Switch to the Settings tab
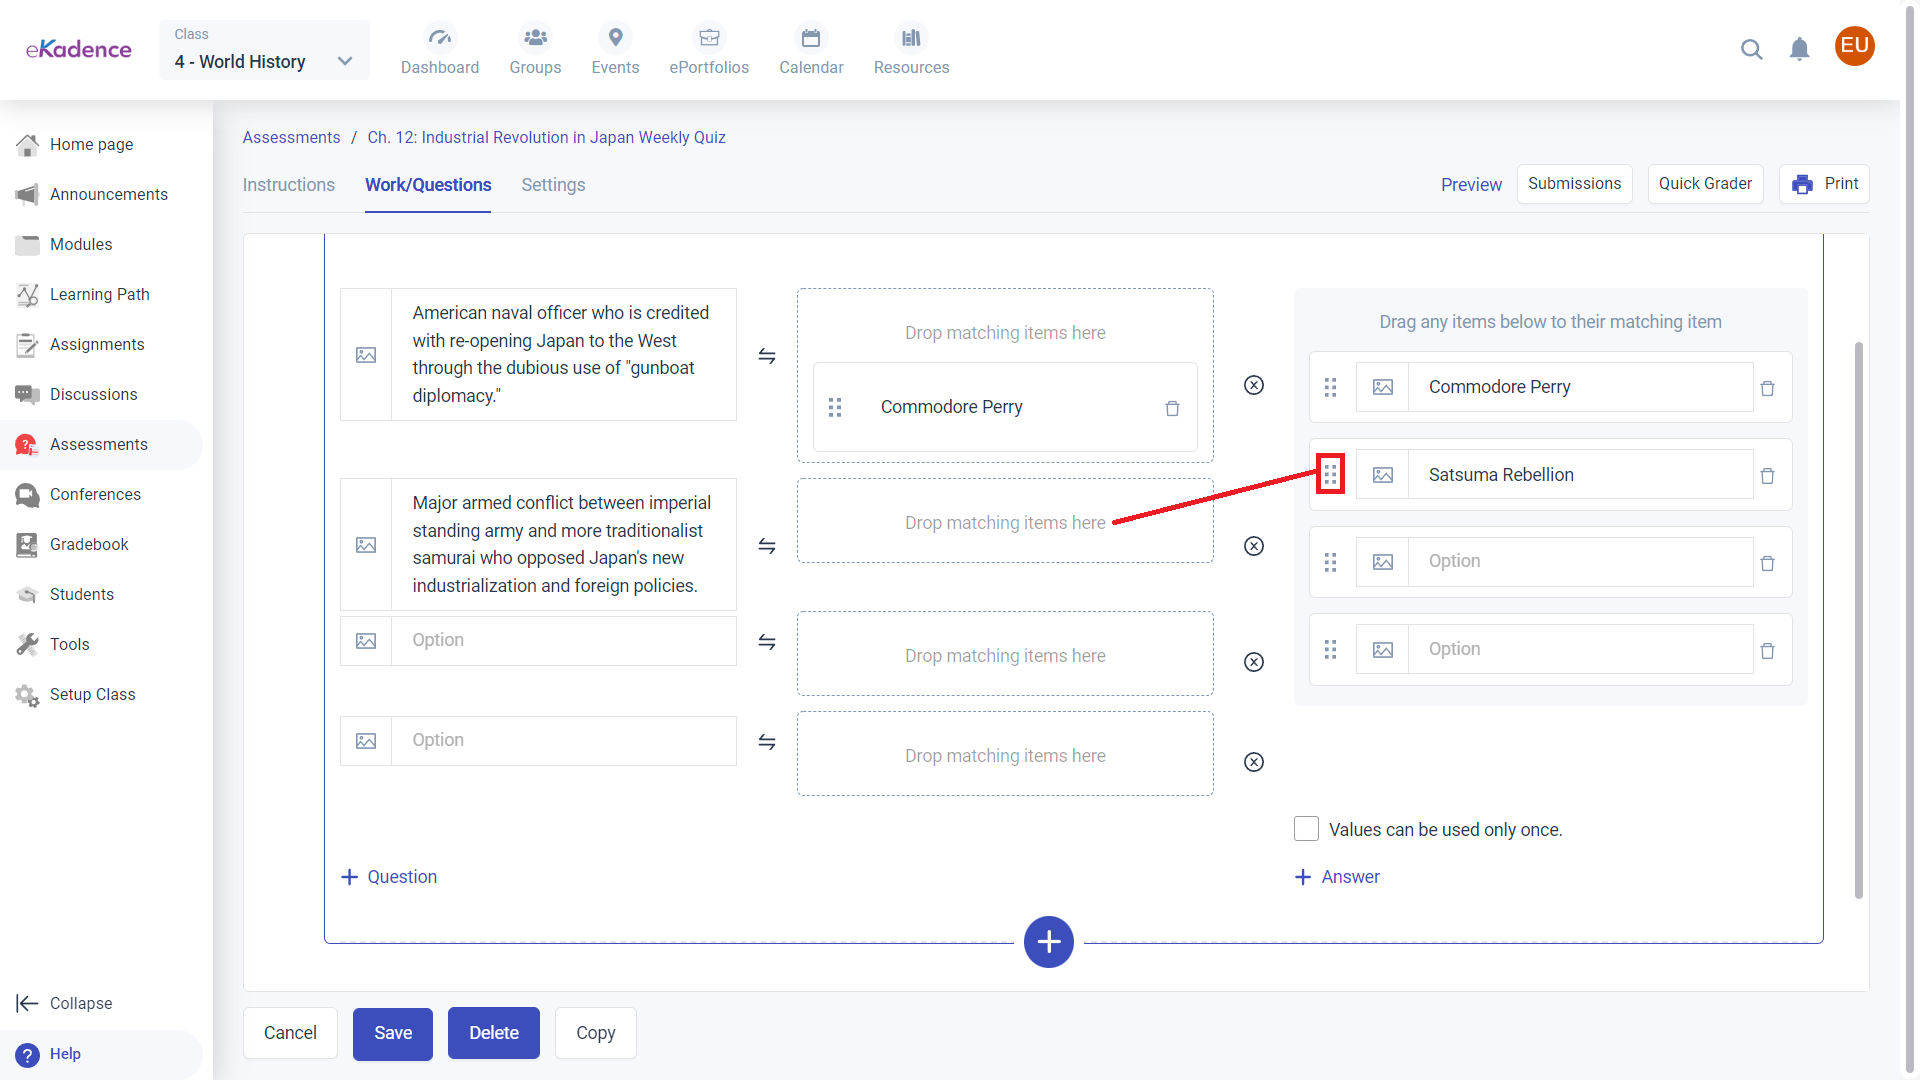The height and width of the screenshot is (1080, 1920). [553, 185]
